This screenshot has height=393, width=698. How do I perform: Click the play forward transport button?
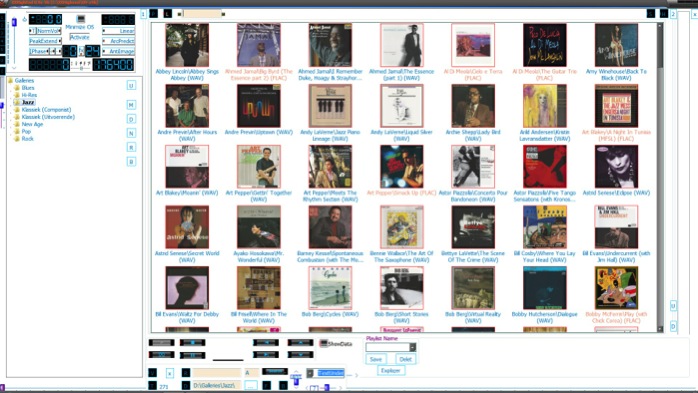tap(266, 355)
